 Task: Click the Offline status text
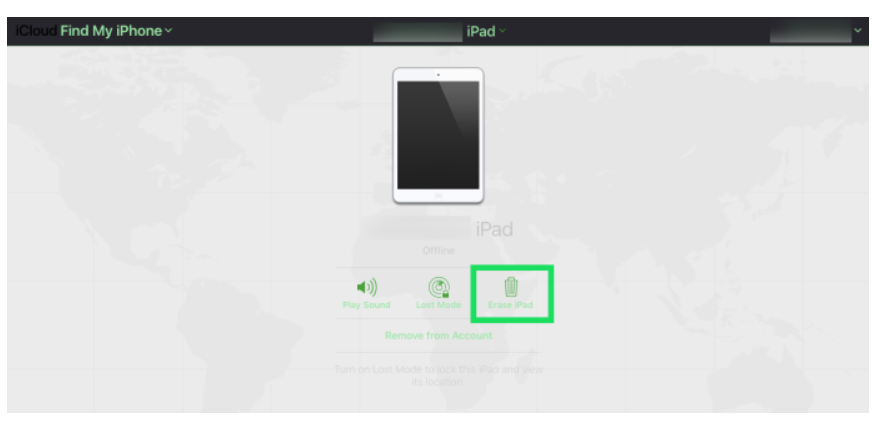tap(438, 251)
